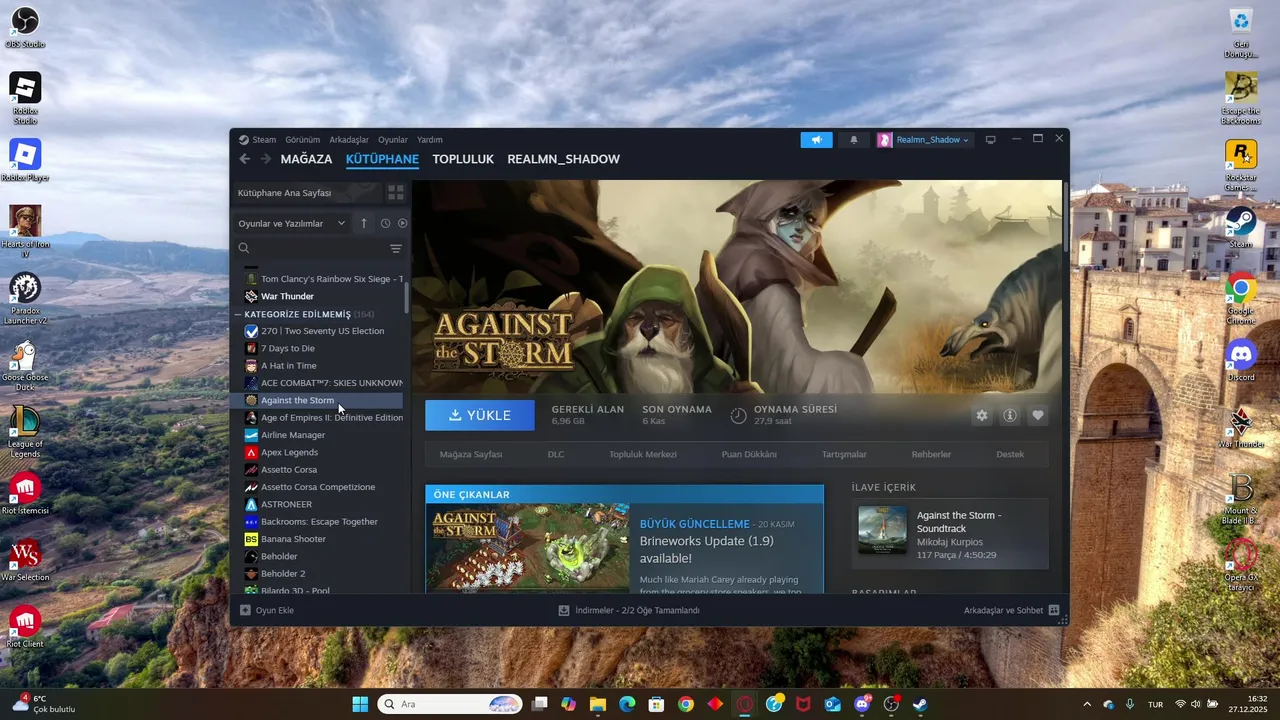Toggle the ready-to-play filter icon
1280x720 pixels.
pyautogui.click(x=403, y=223)
